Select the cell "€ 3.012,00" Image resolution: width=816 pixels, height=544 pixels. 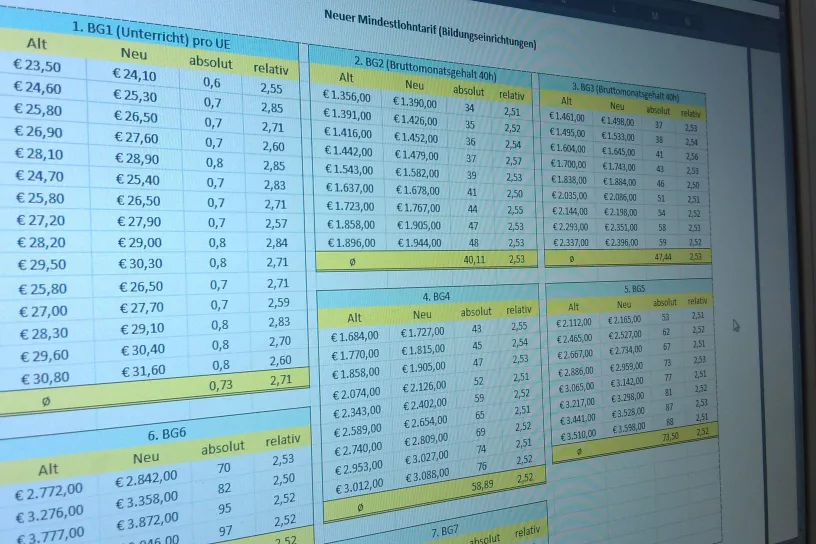point(360,488)
